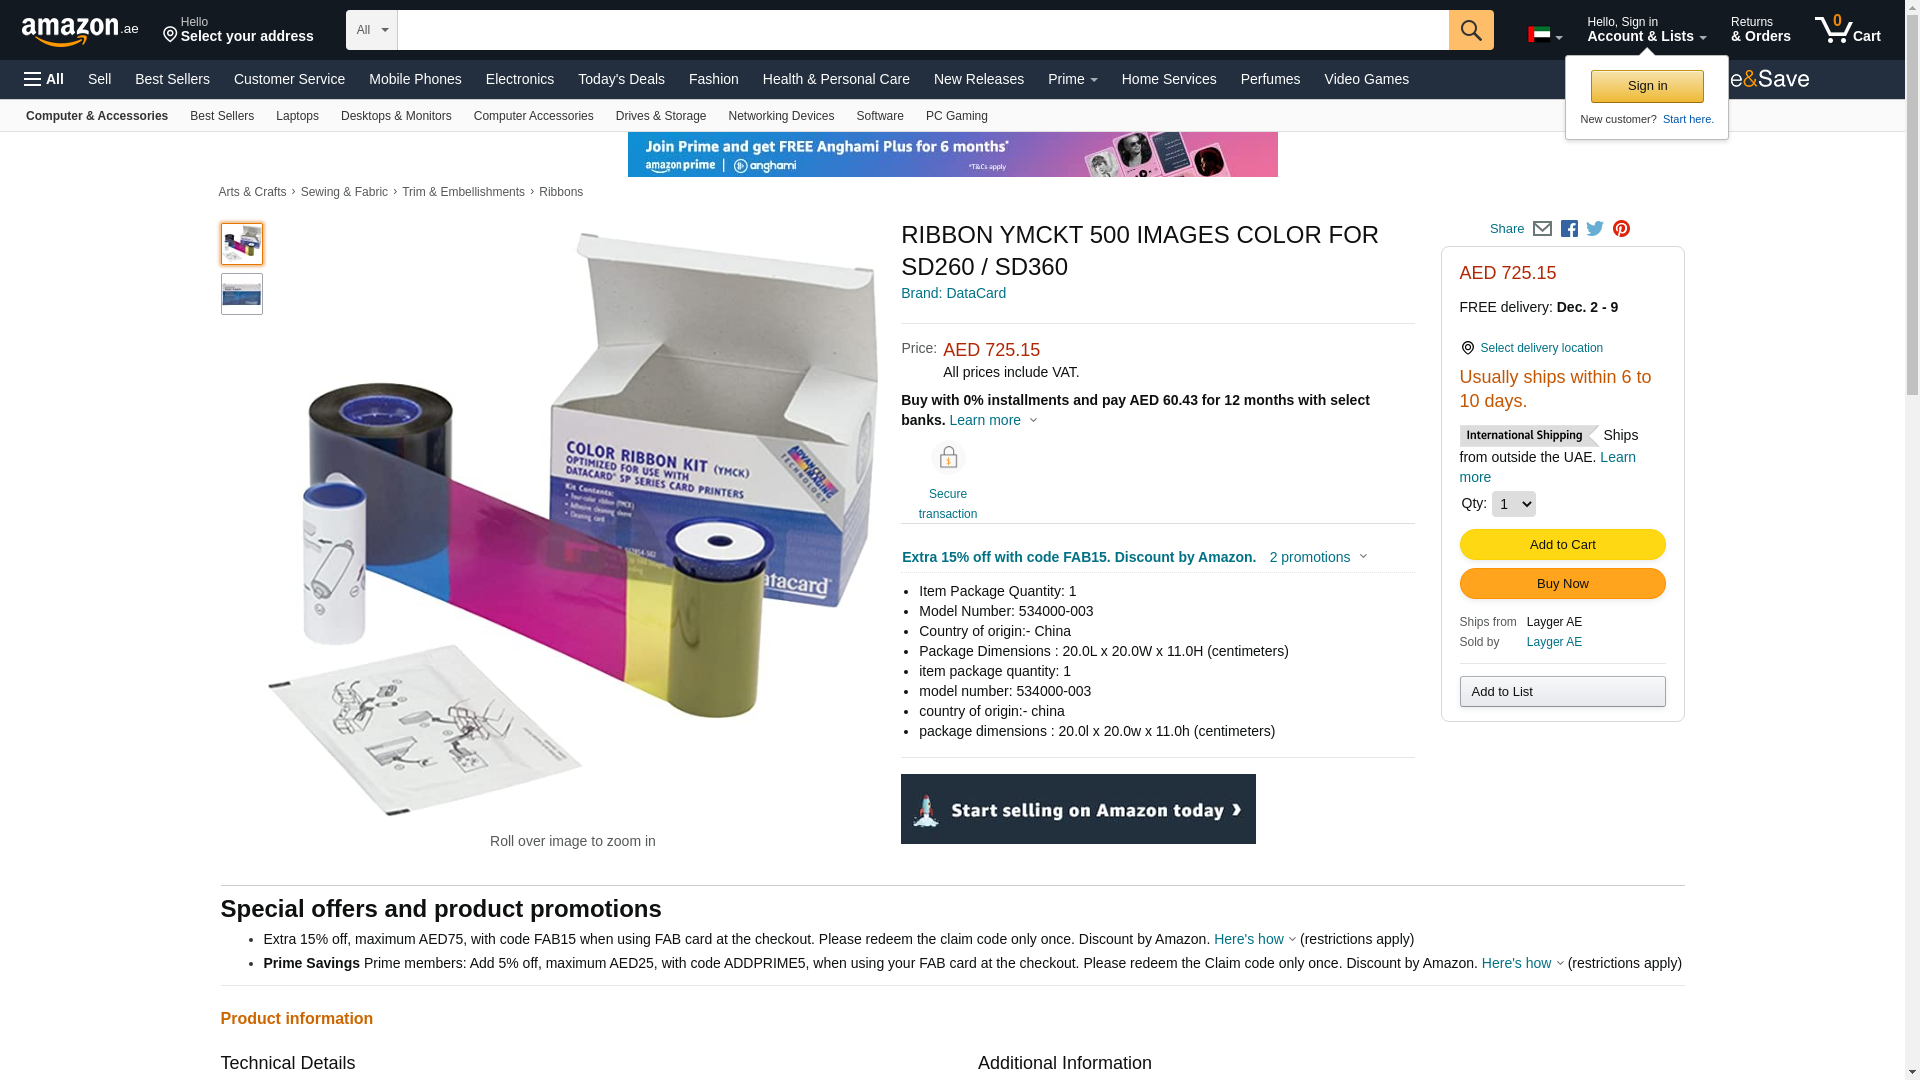Share product via email icon
The image size is (1920, 1080).
click(1542, 229)
